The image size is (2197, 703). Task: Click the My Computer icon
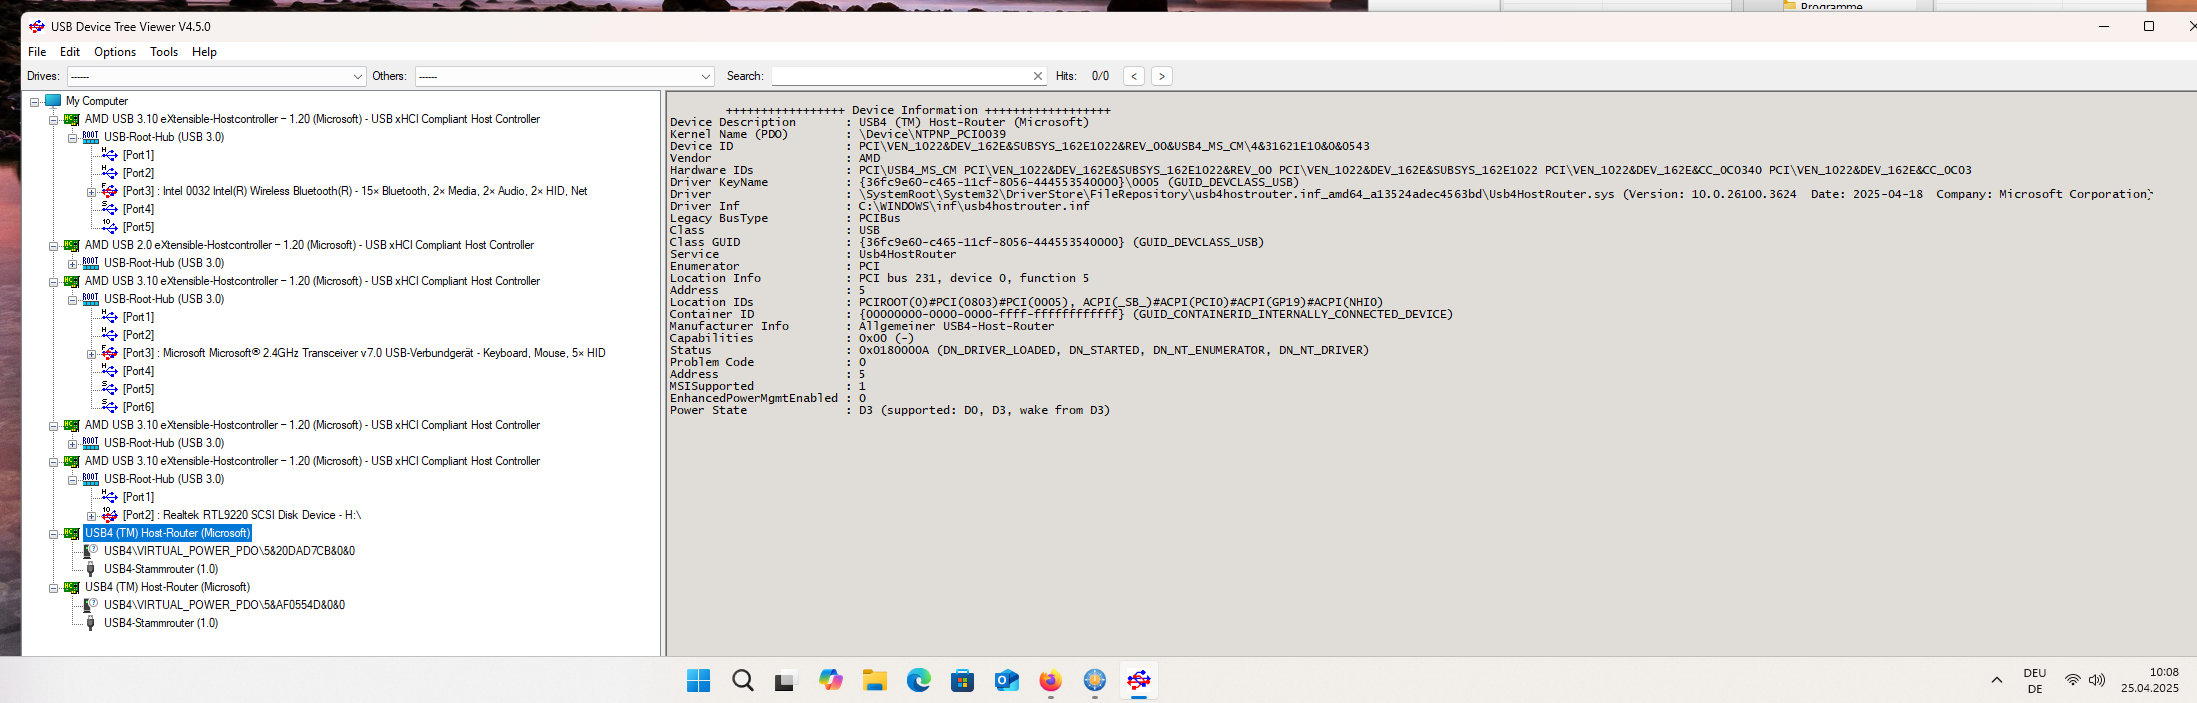pos(53,101)
